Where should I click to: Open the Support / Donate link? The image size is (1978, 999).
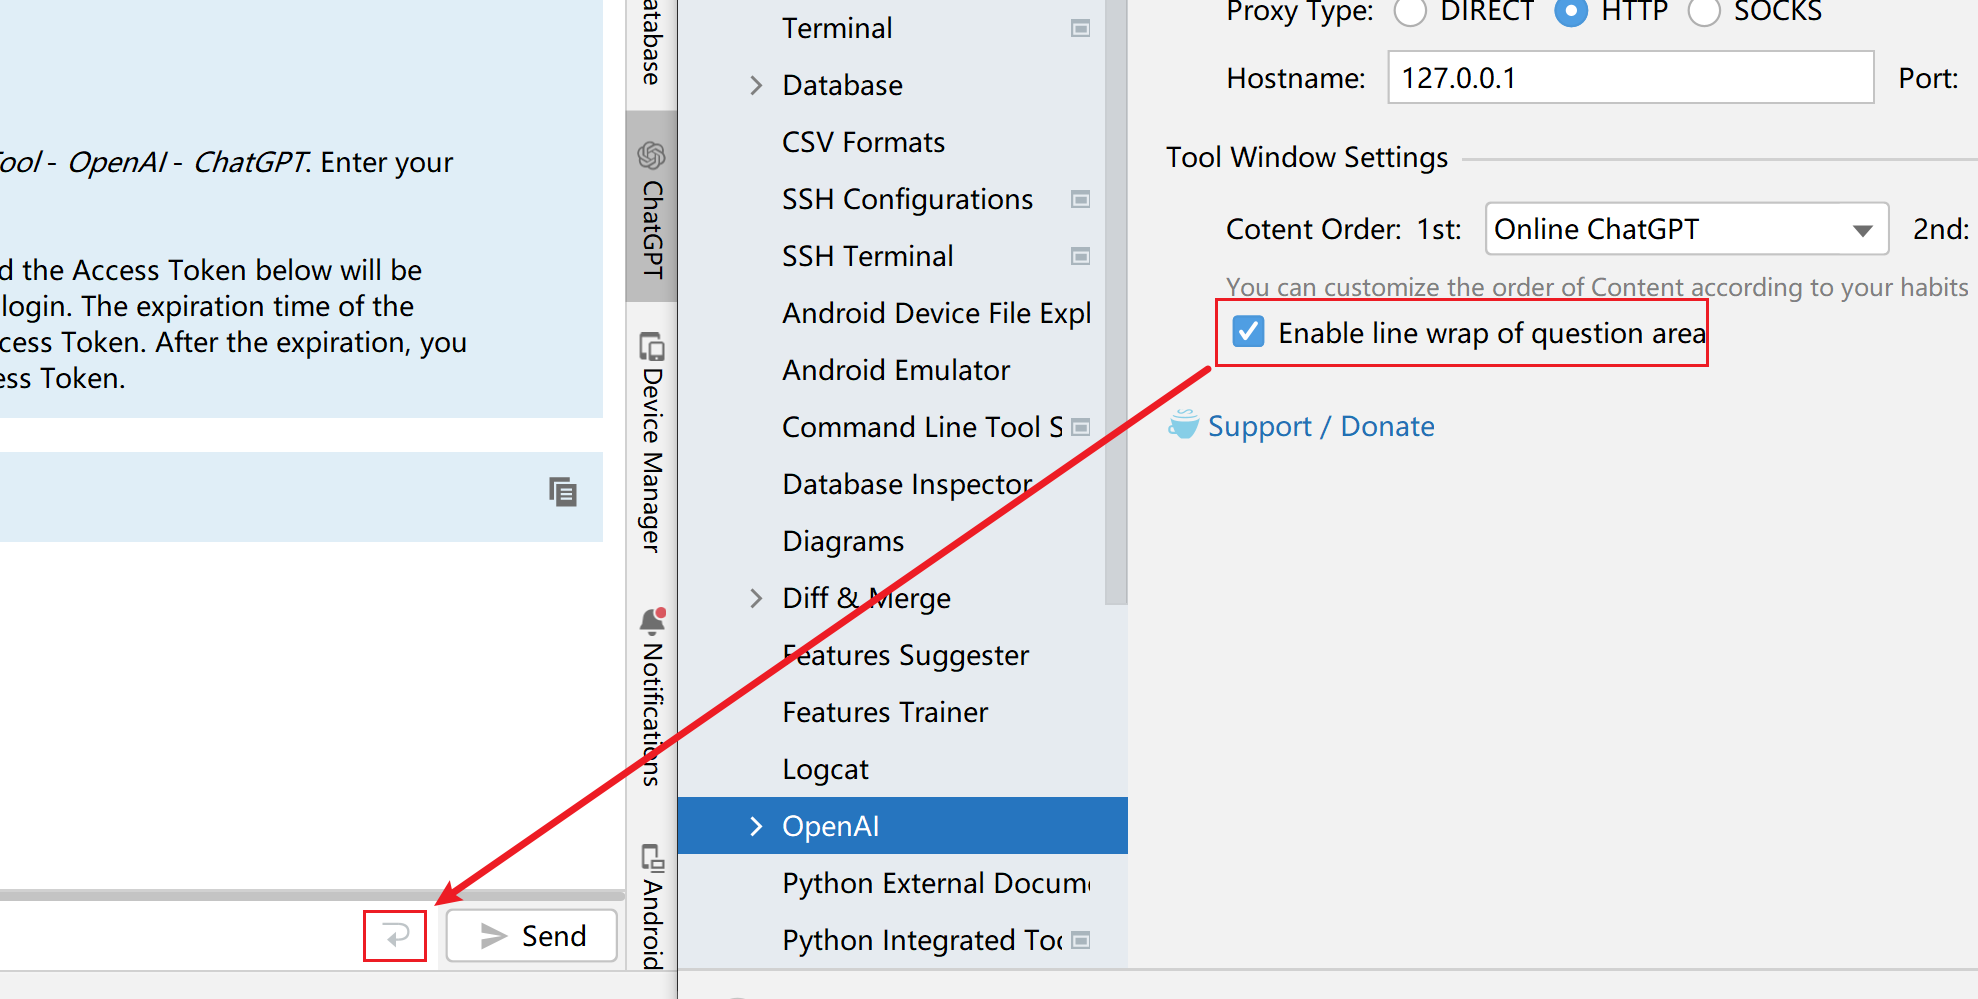tap(1321, 426)
